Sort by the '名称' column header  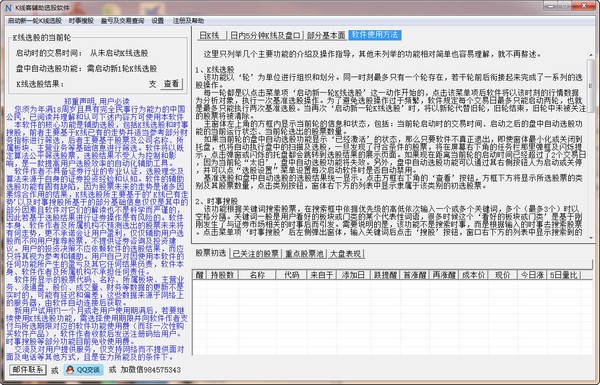click(258, 275)
